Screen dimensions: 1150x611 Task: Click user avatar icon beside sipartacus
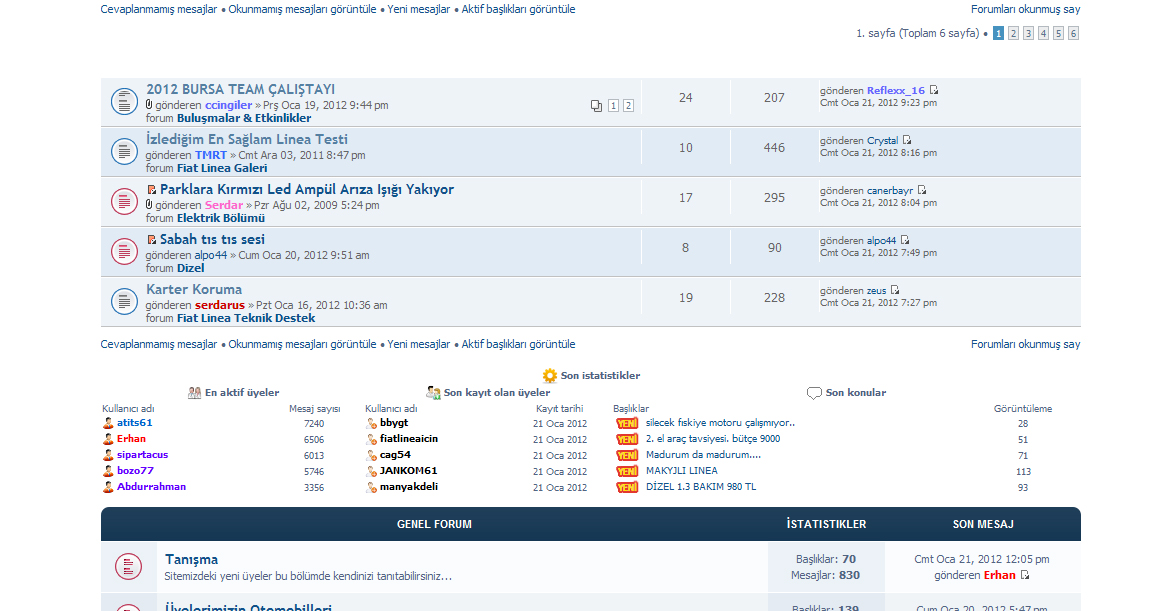pyautogui.click(x=108, y=455)
